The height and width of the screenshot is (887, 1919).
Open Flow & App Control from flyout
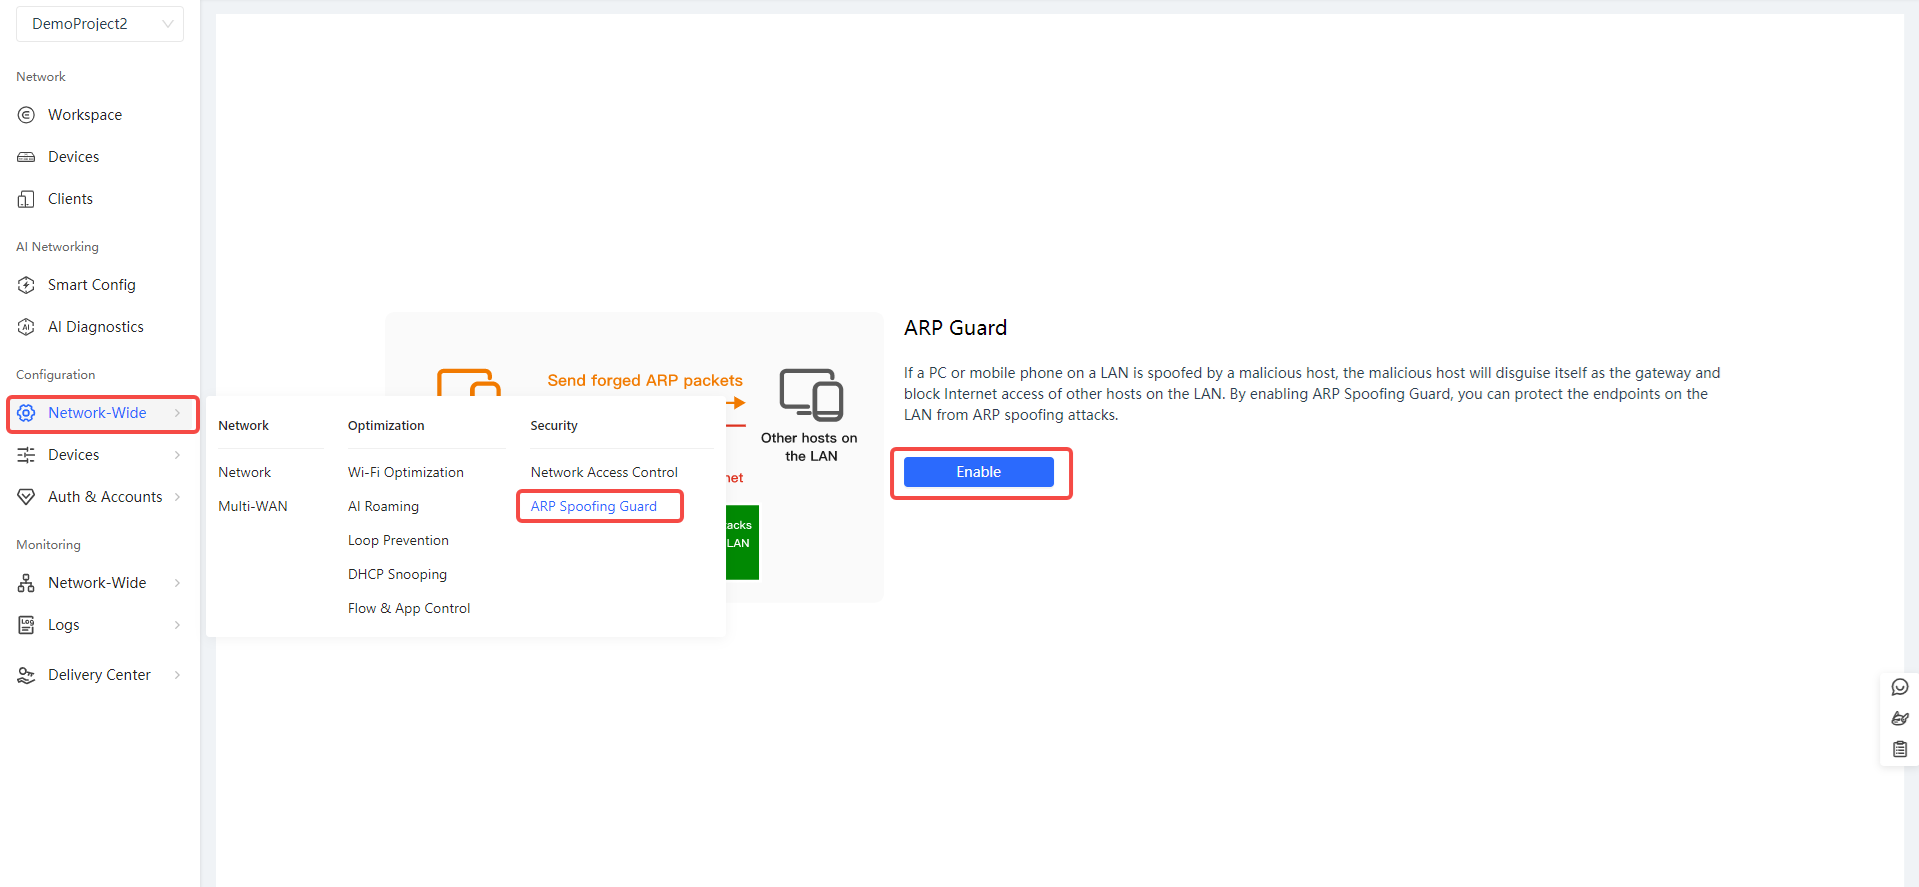409,608
